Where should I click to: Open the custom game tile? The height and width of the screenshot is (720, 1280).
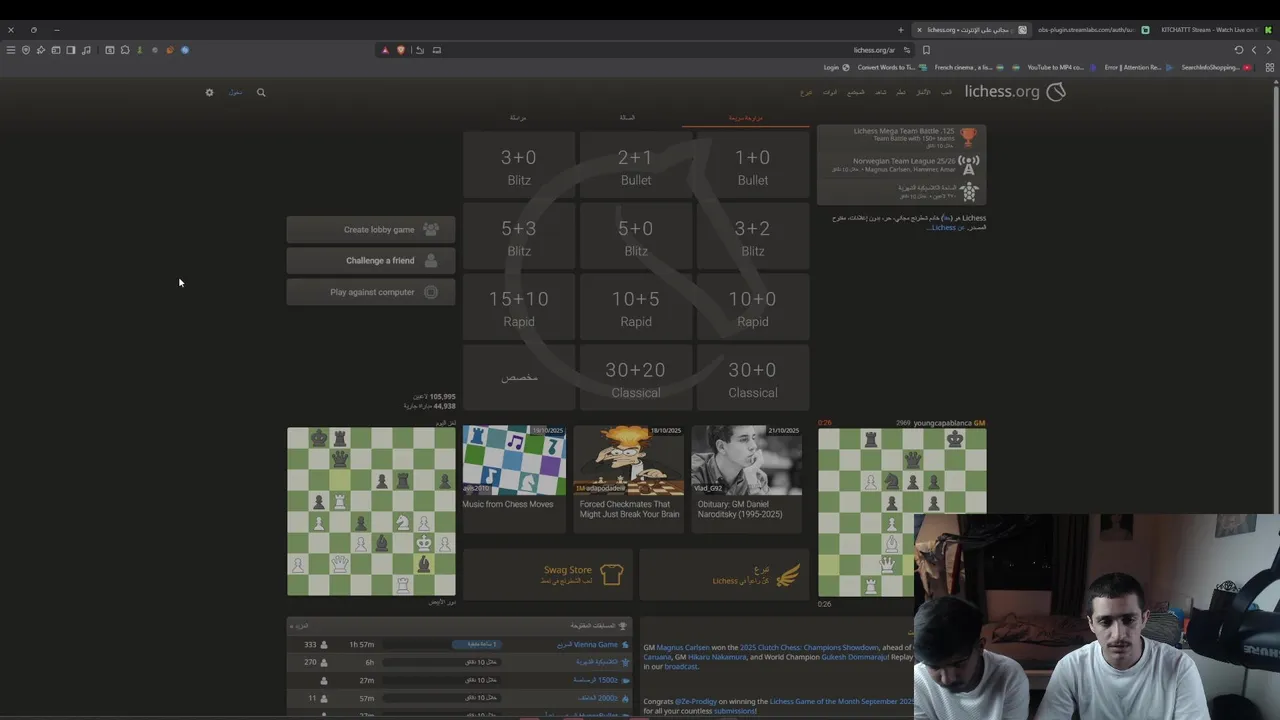click(519, 378)
